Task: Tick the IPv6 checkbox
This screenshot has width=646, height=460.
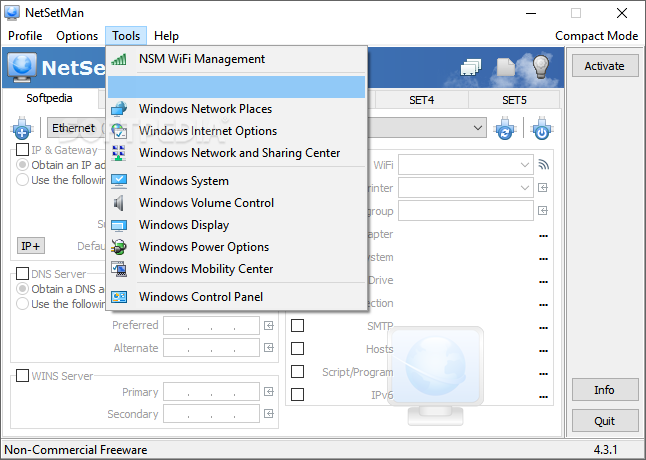Action: tap(297, 395)
